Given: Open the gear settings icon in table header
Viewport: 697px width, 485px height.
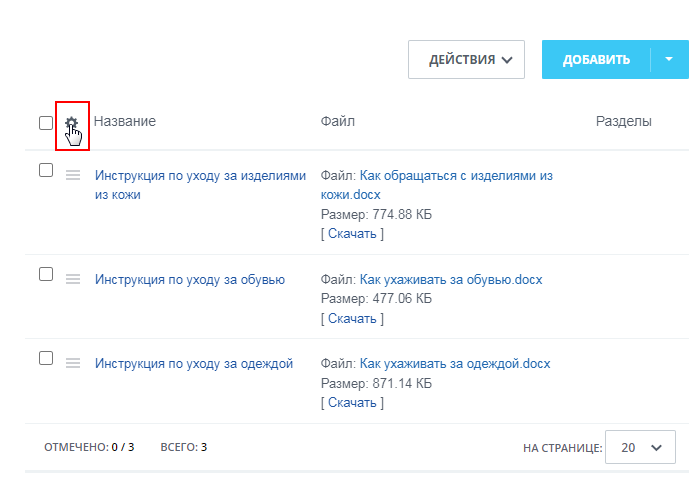Looking at the screenshot, I should [71, 123].
